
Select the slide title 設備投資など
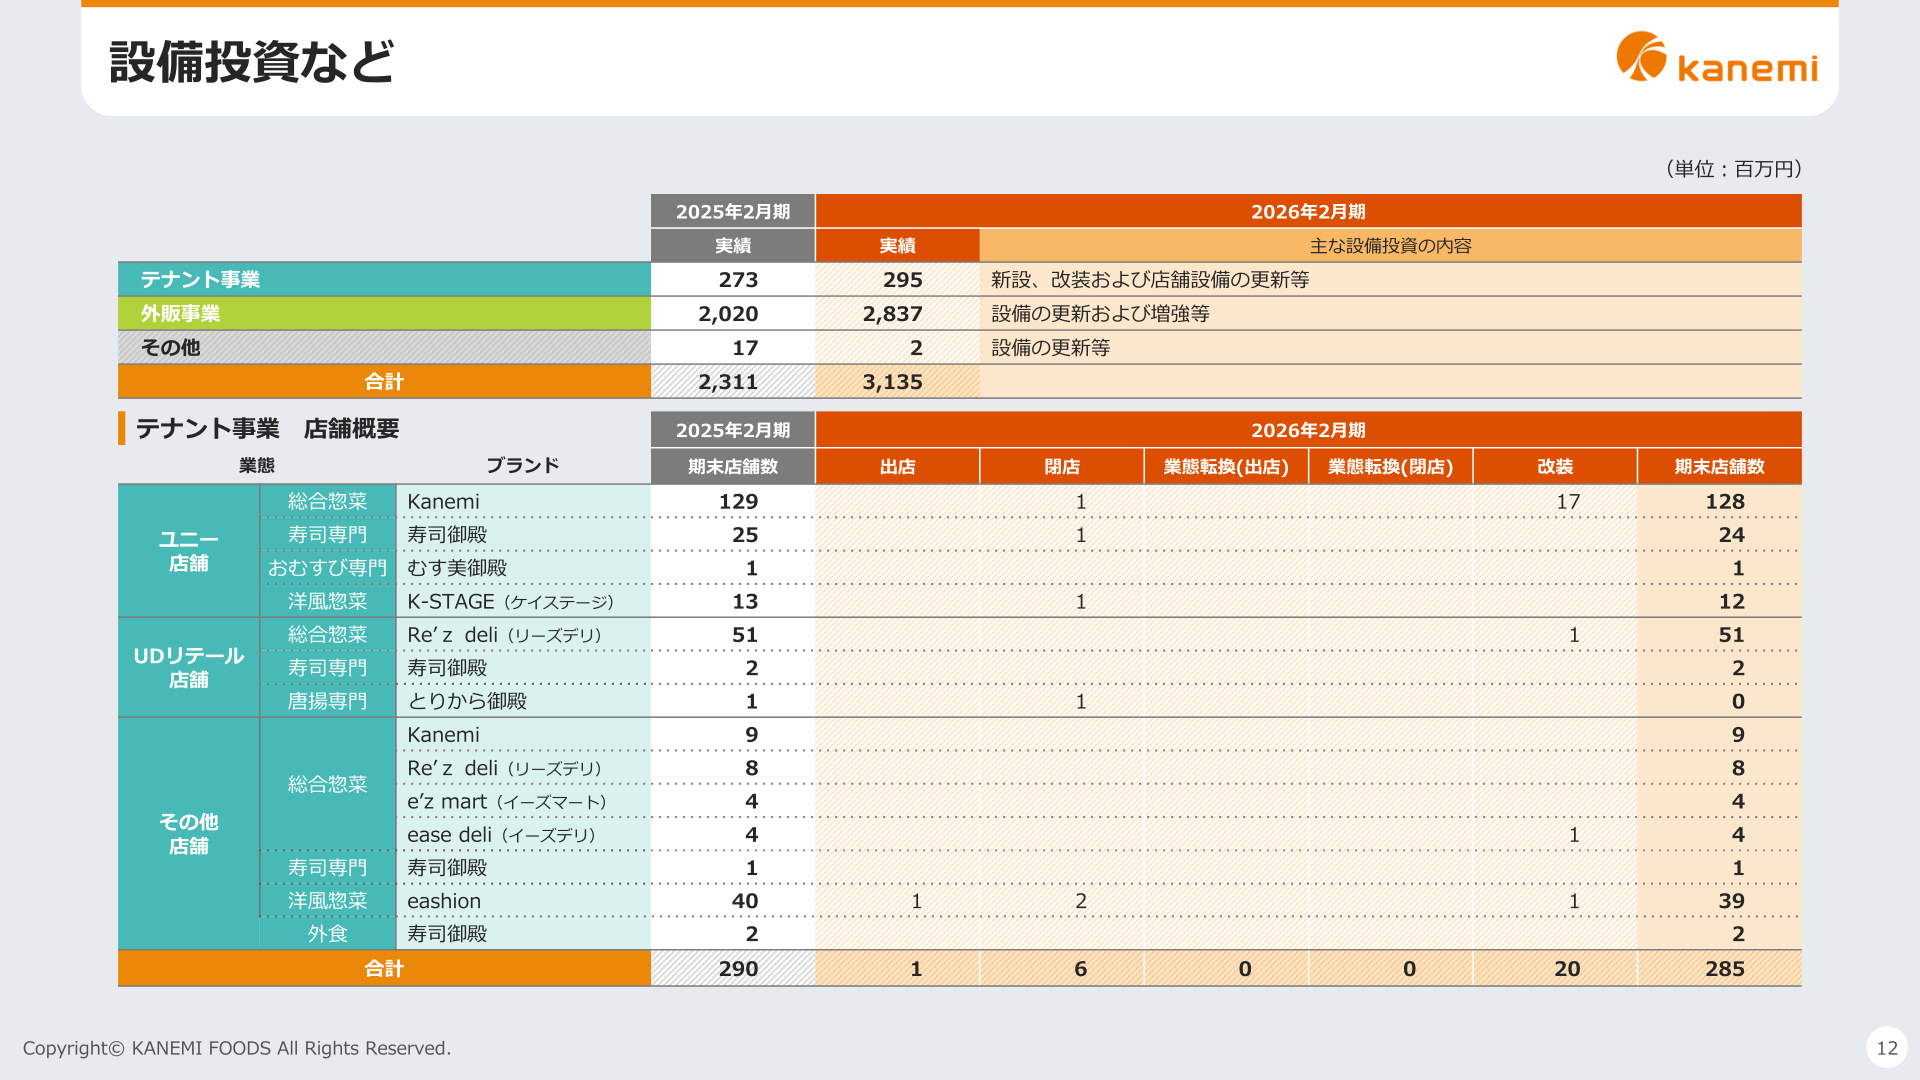[252, 62]
